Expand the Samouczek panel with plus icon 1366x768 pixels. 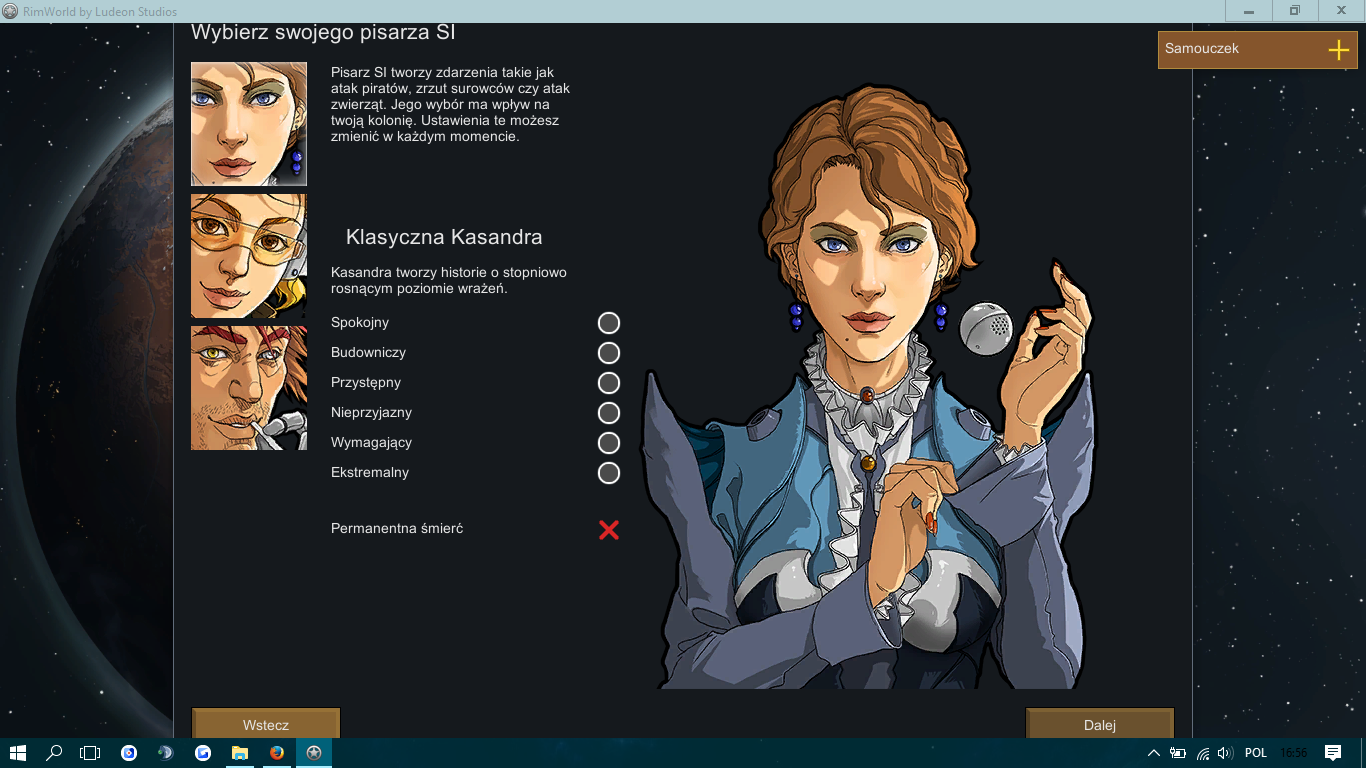[x=1339, y=50]
